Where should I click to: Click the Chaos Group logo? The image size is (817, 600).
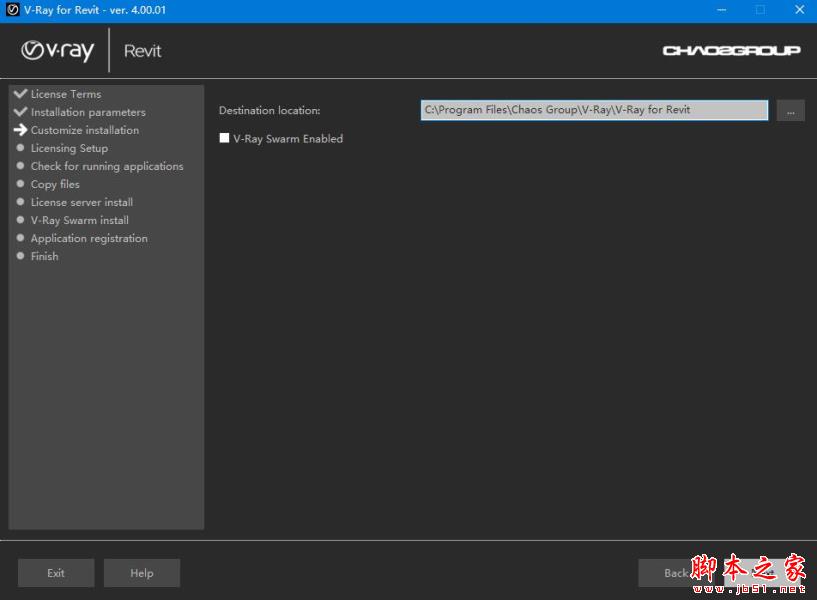pos(732,51)
